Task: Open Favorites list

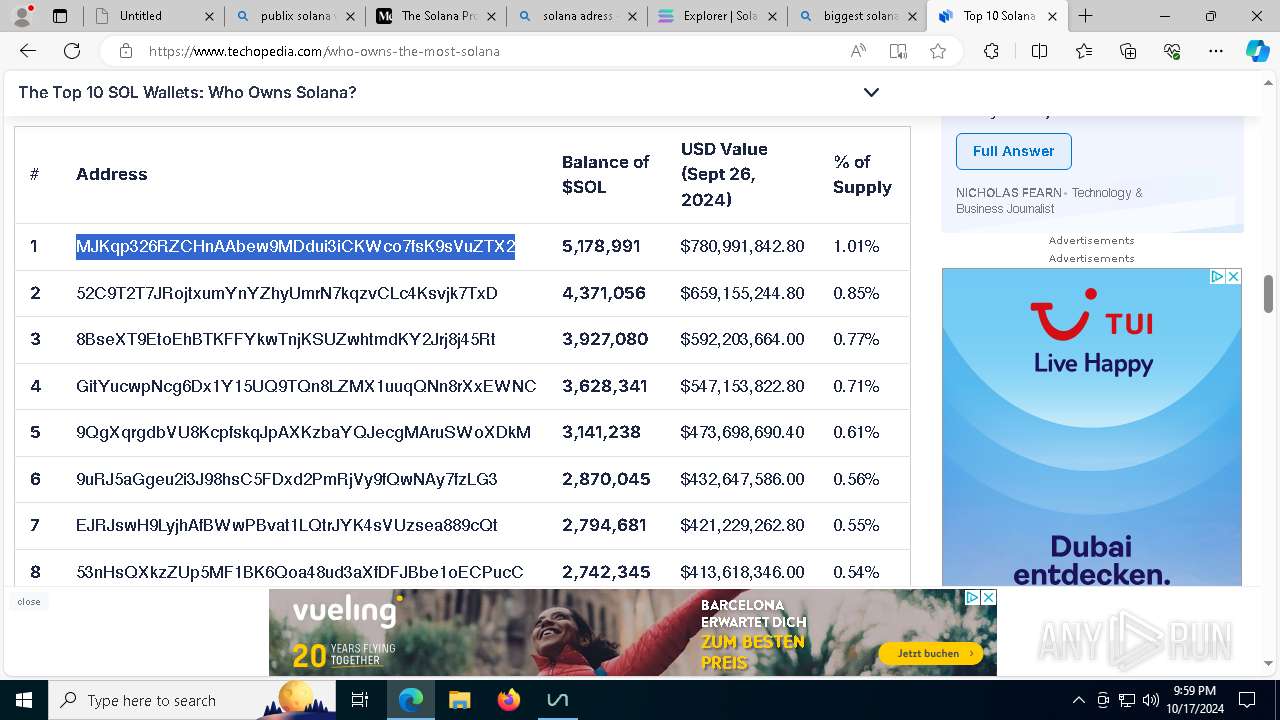Action: point(1084,51)
